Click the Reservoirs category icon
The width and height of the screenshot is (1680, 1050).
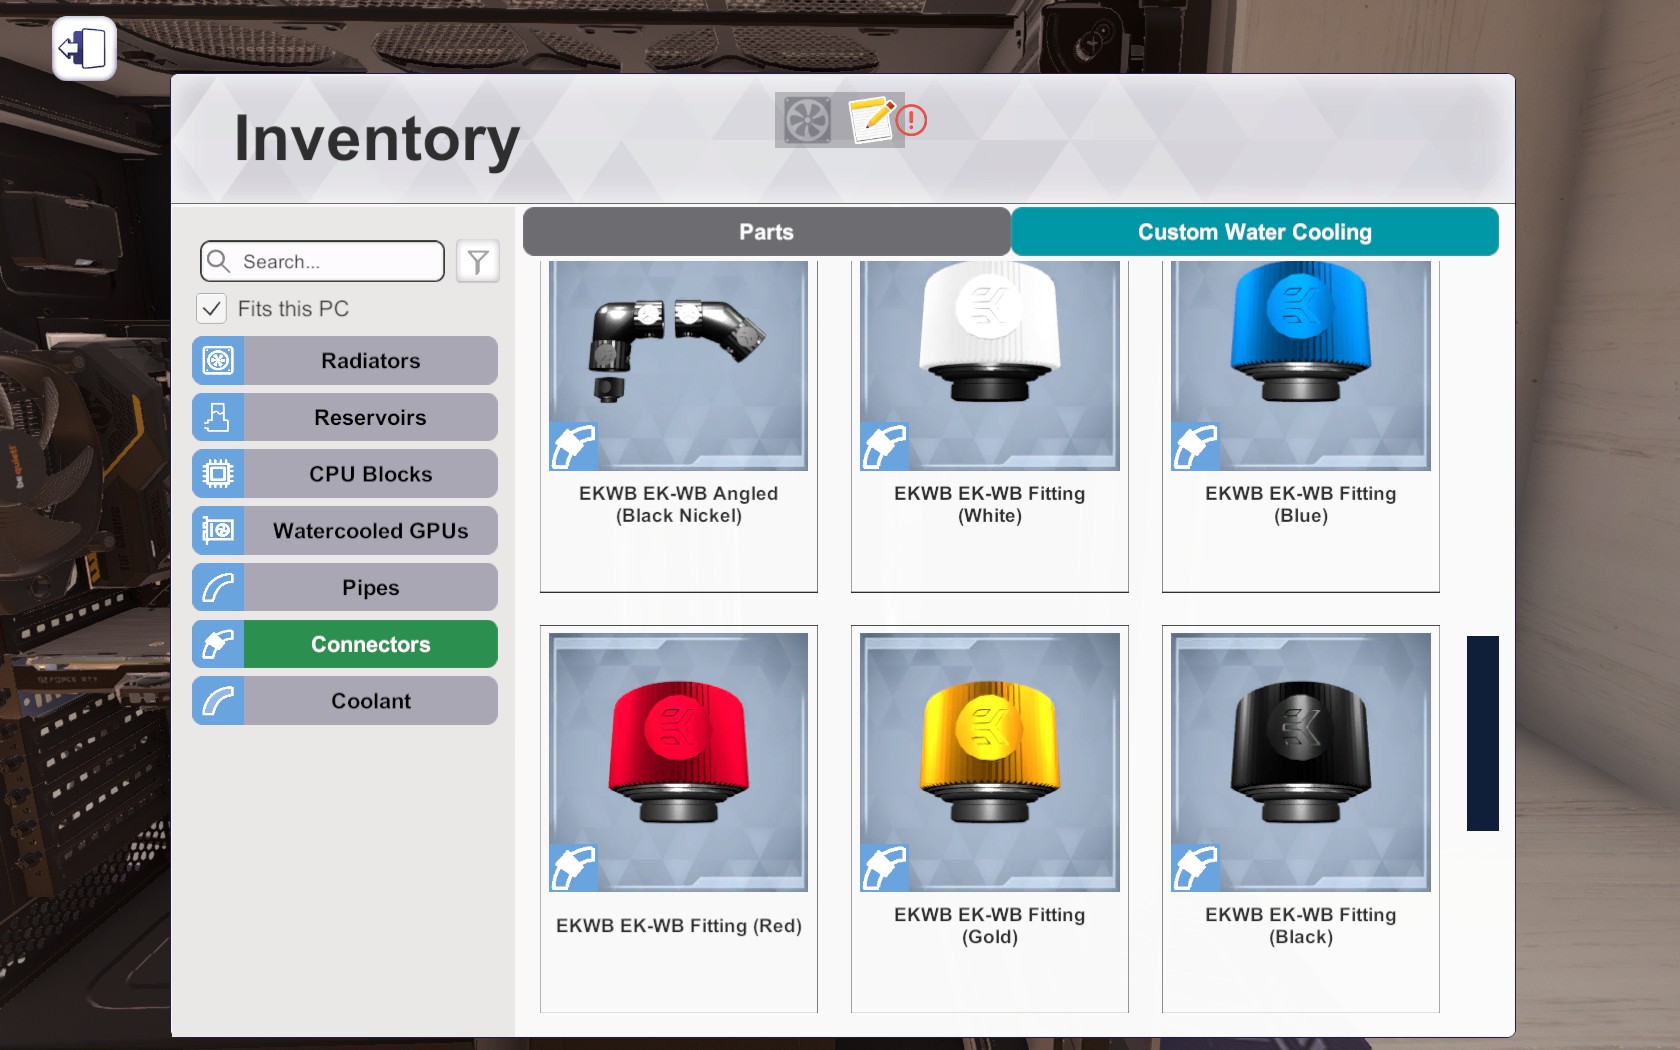218,417
